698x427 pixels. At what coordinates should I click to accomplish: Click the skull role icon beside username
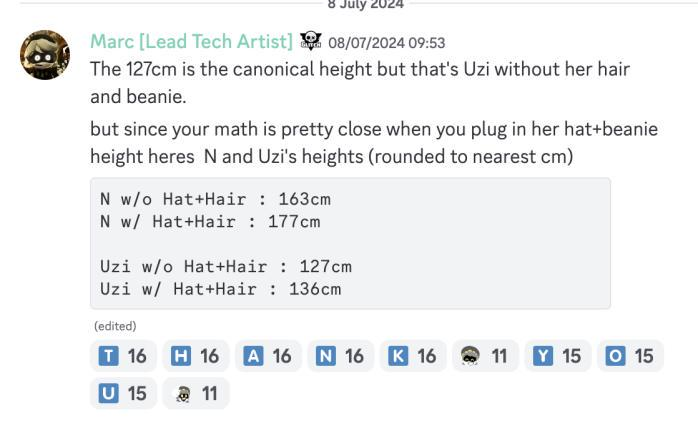310,42
